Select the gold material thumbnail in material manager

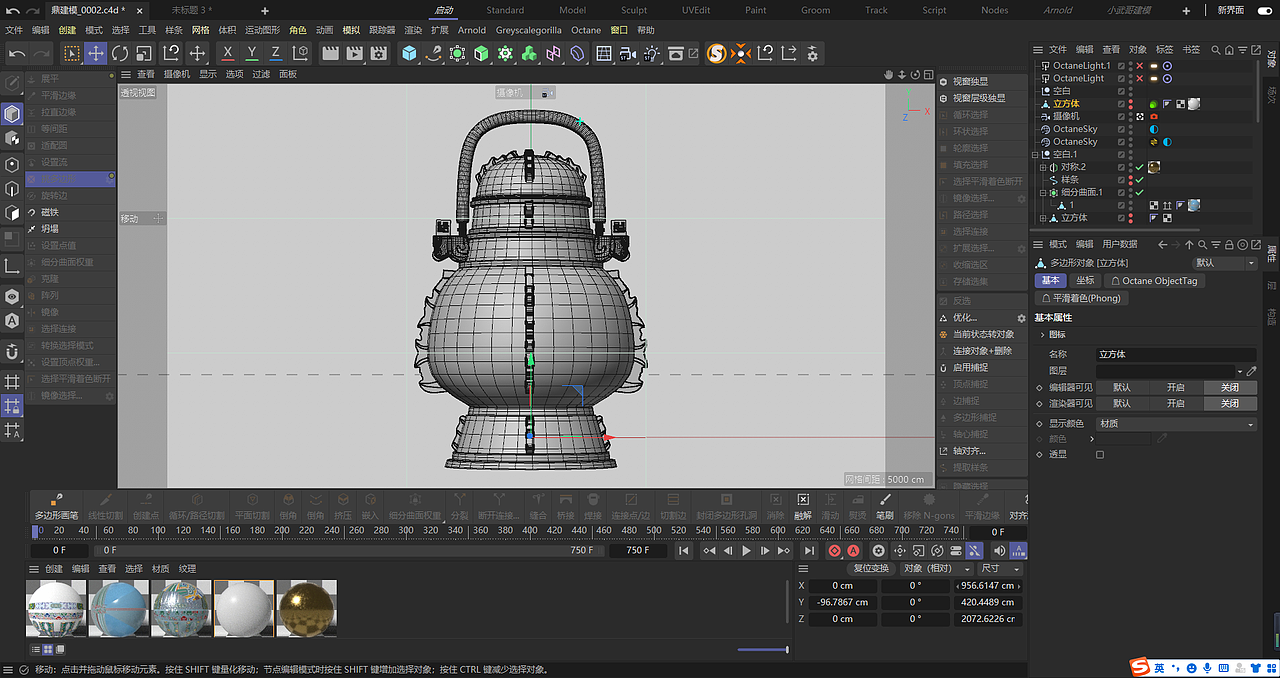pos(306,608)
